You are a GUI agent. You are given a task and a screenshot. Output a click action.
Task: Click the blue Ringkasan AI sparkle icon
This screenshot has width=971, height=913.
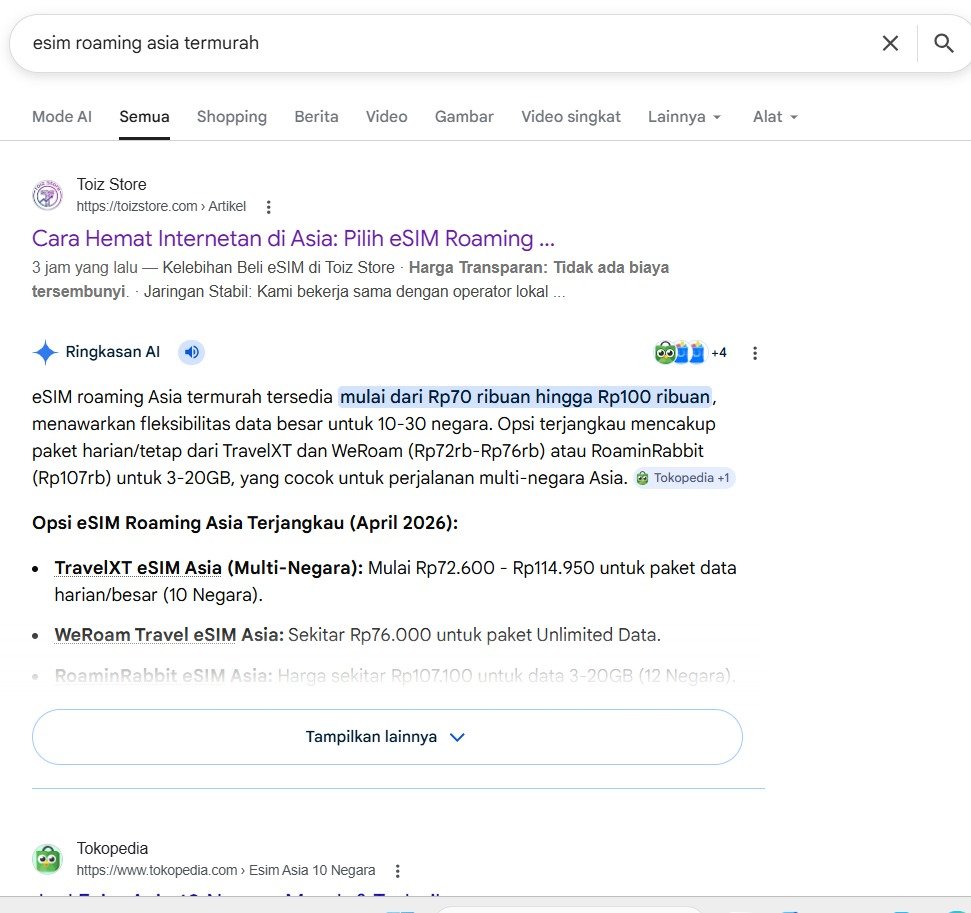pos(45,352)
